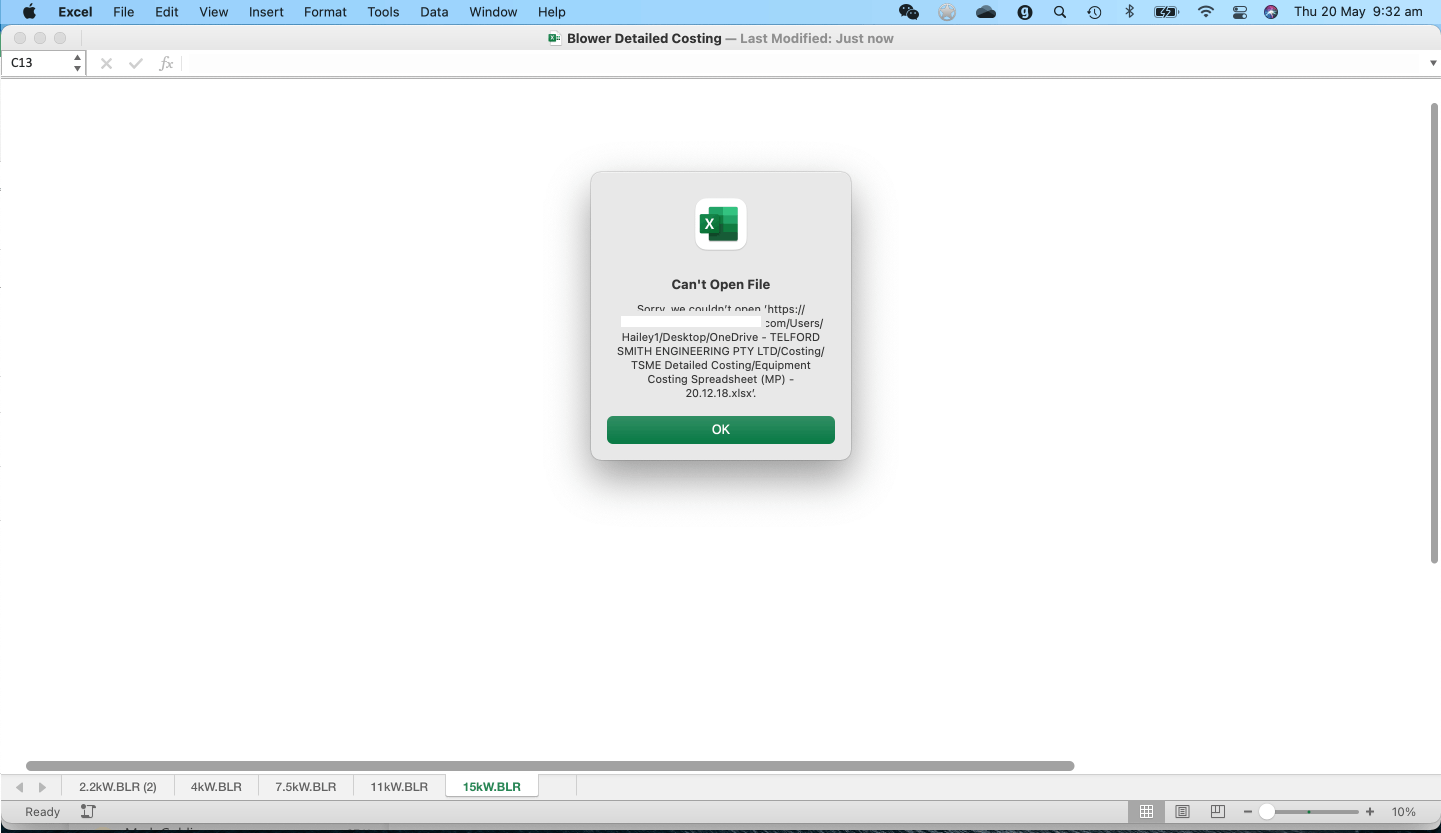The height and width of the screenshot is (833, 1441).
Task: Open the Data menu
Action: (x=434, y=12)
